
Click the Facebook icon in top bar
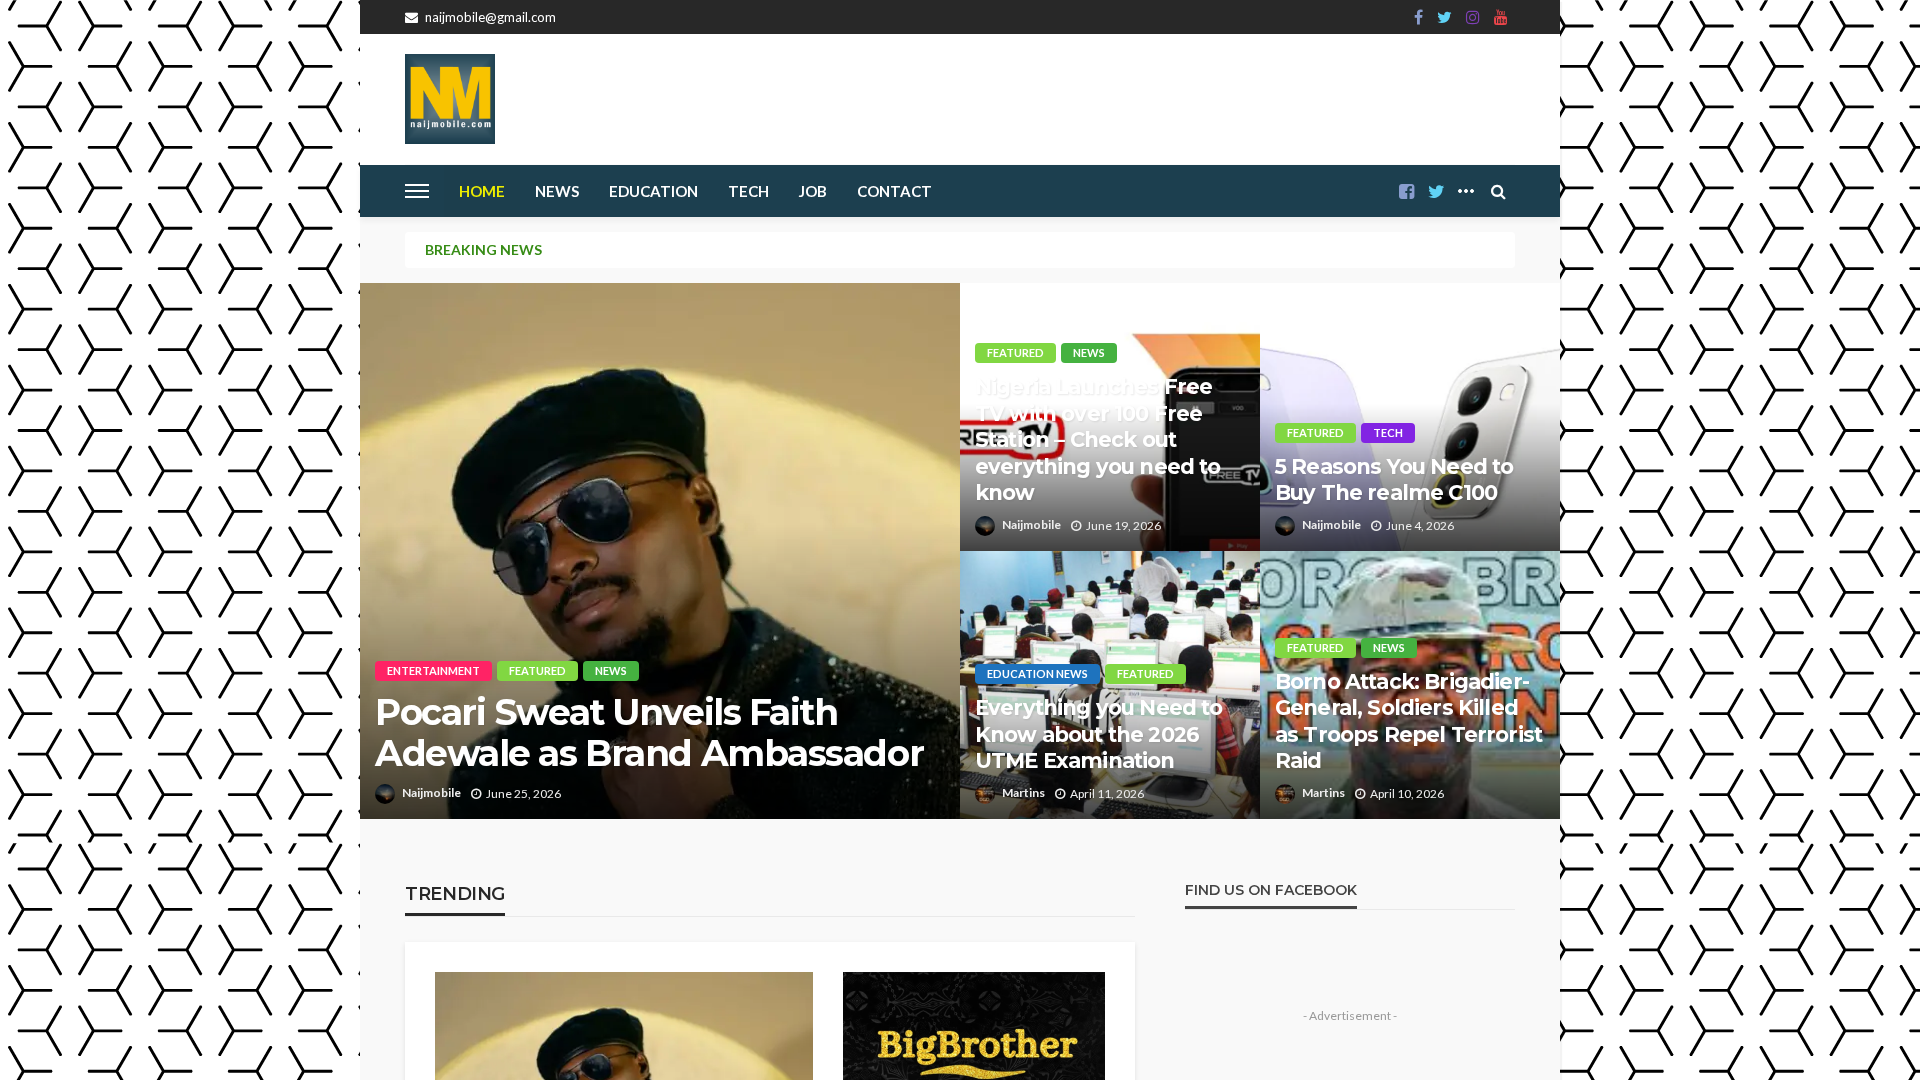[1418, 17]
